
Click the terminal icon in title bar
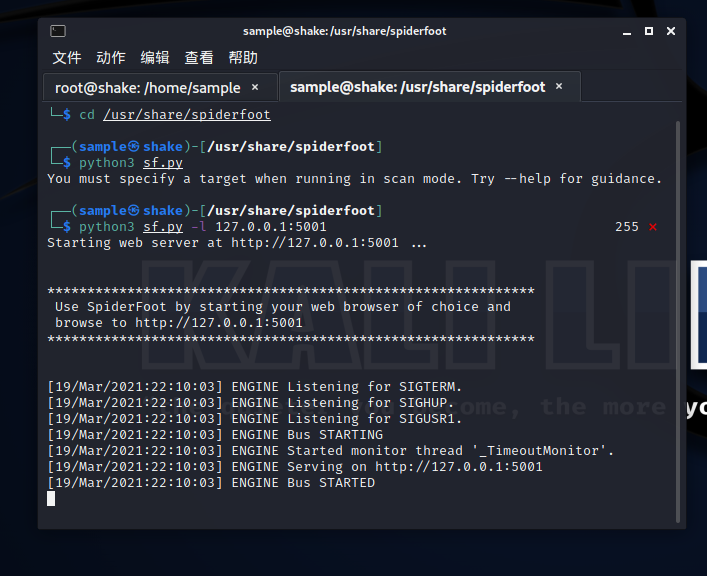pyautogui.click(x=58, y=31)
